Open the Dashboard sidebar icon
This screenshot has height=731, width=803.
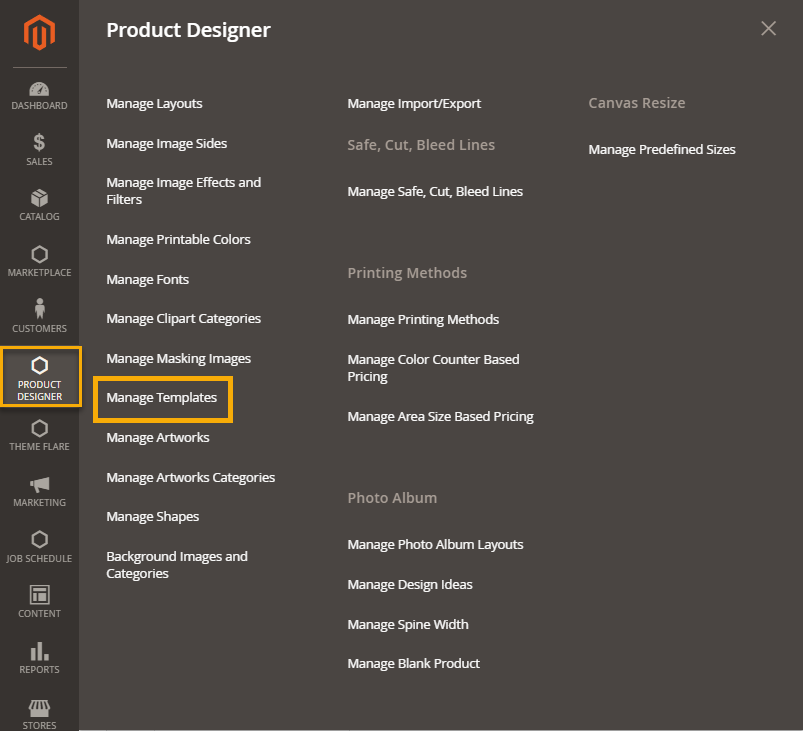pos(39,89)
